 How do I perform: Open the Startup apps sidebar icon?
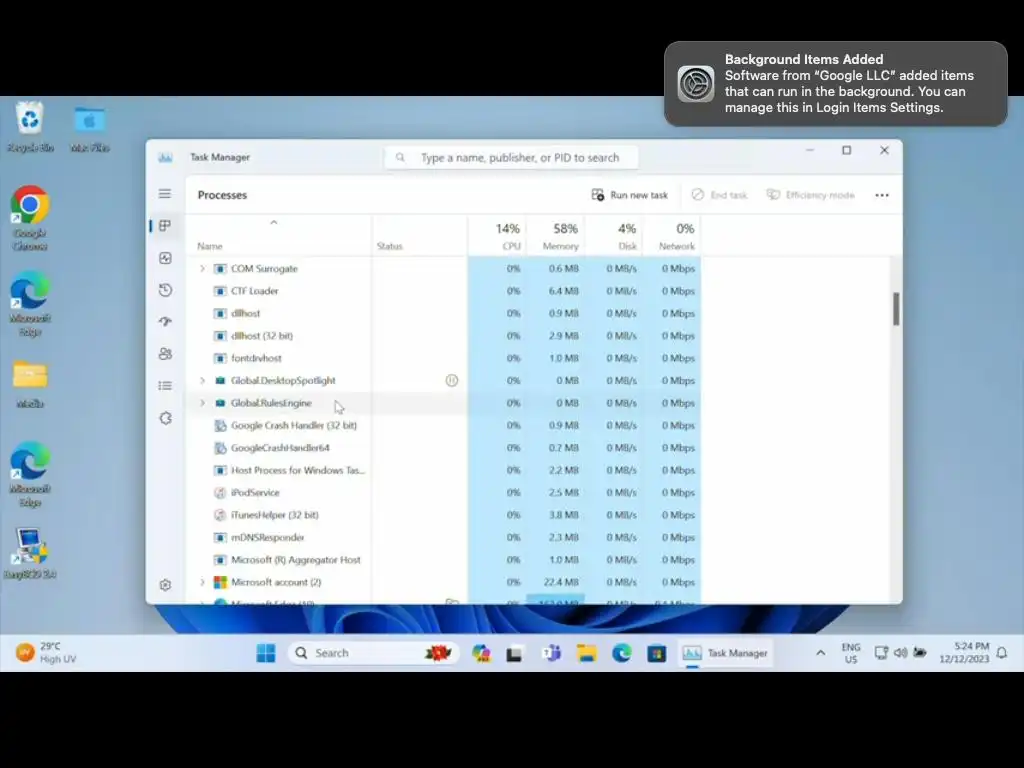[x=165, y=321]
